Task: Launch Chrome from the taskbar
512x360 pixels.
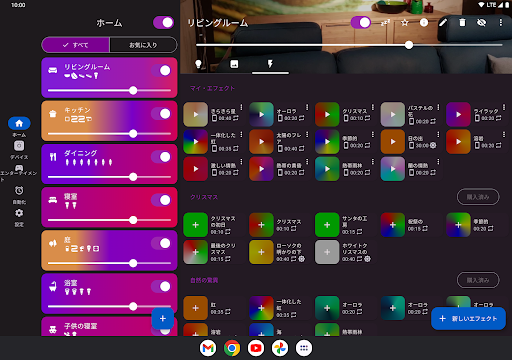Action: pyautogui.click(x=232, y=348)
